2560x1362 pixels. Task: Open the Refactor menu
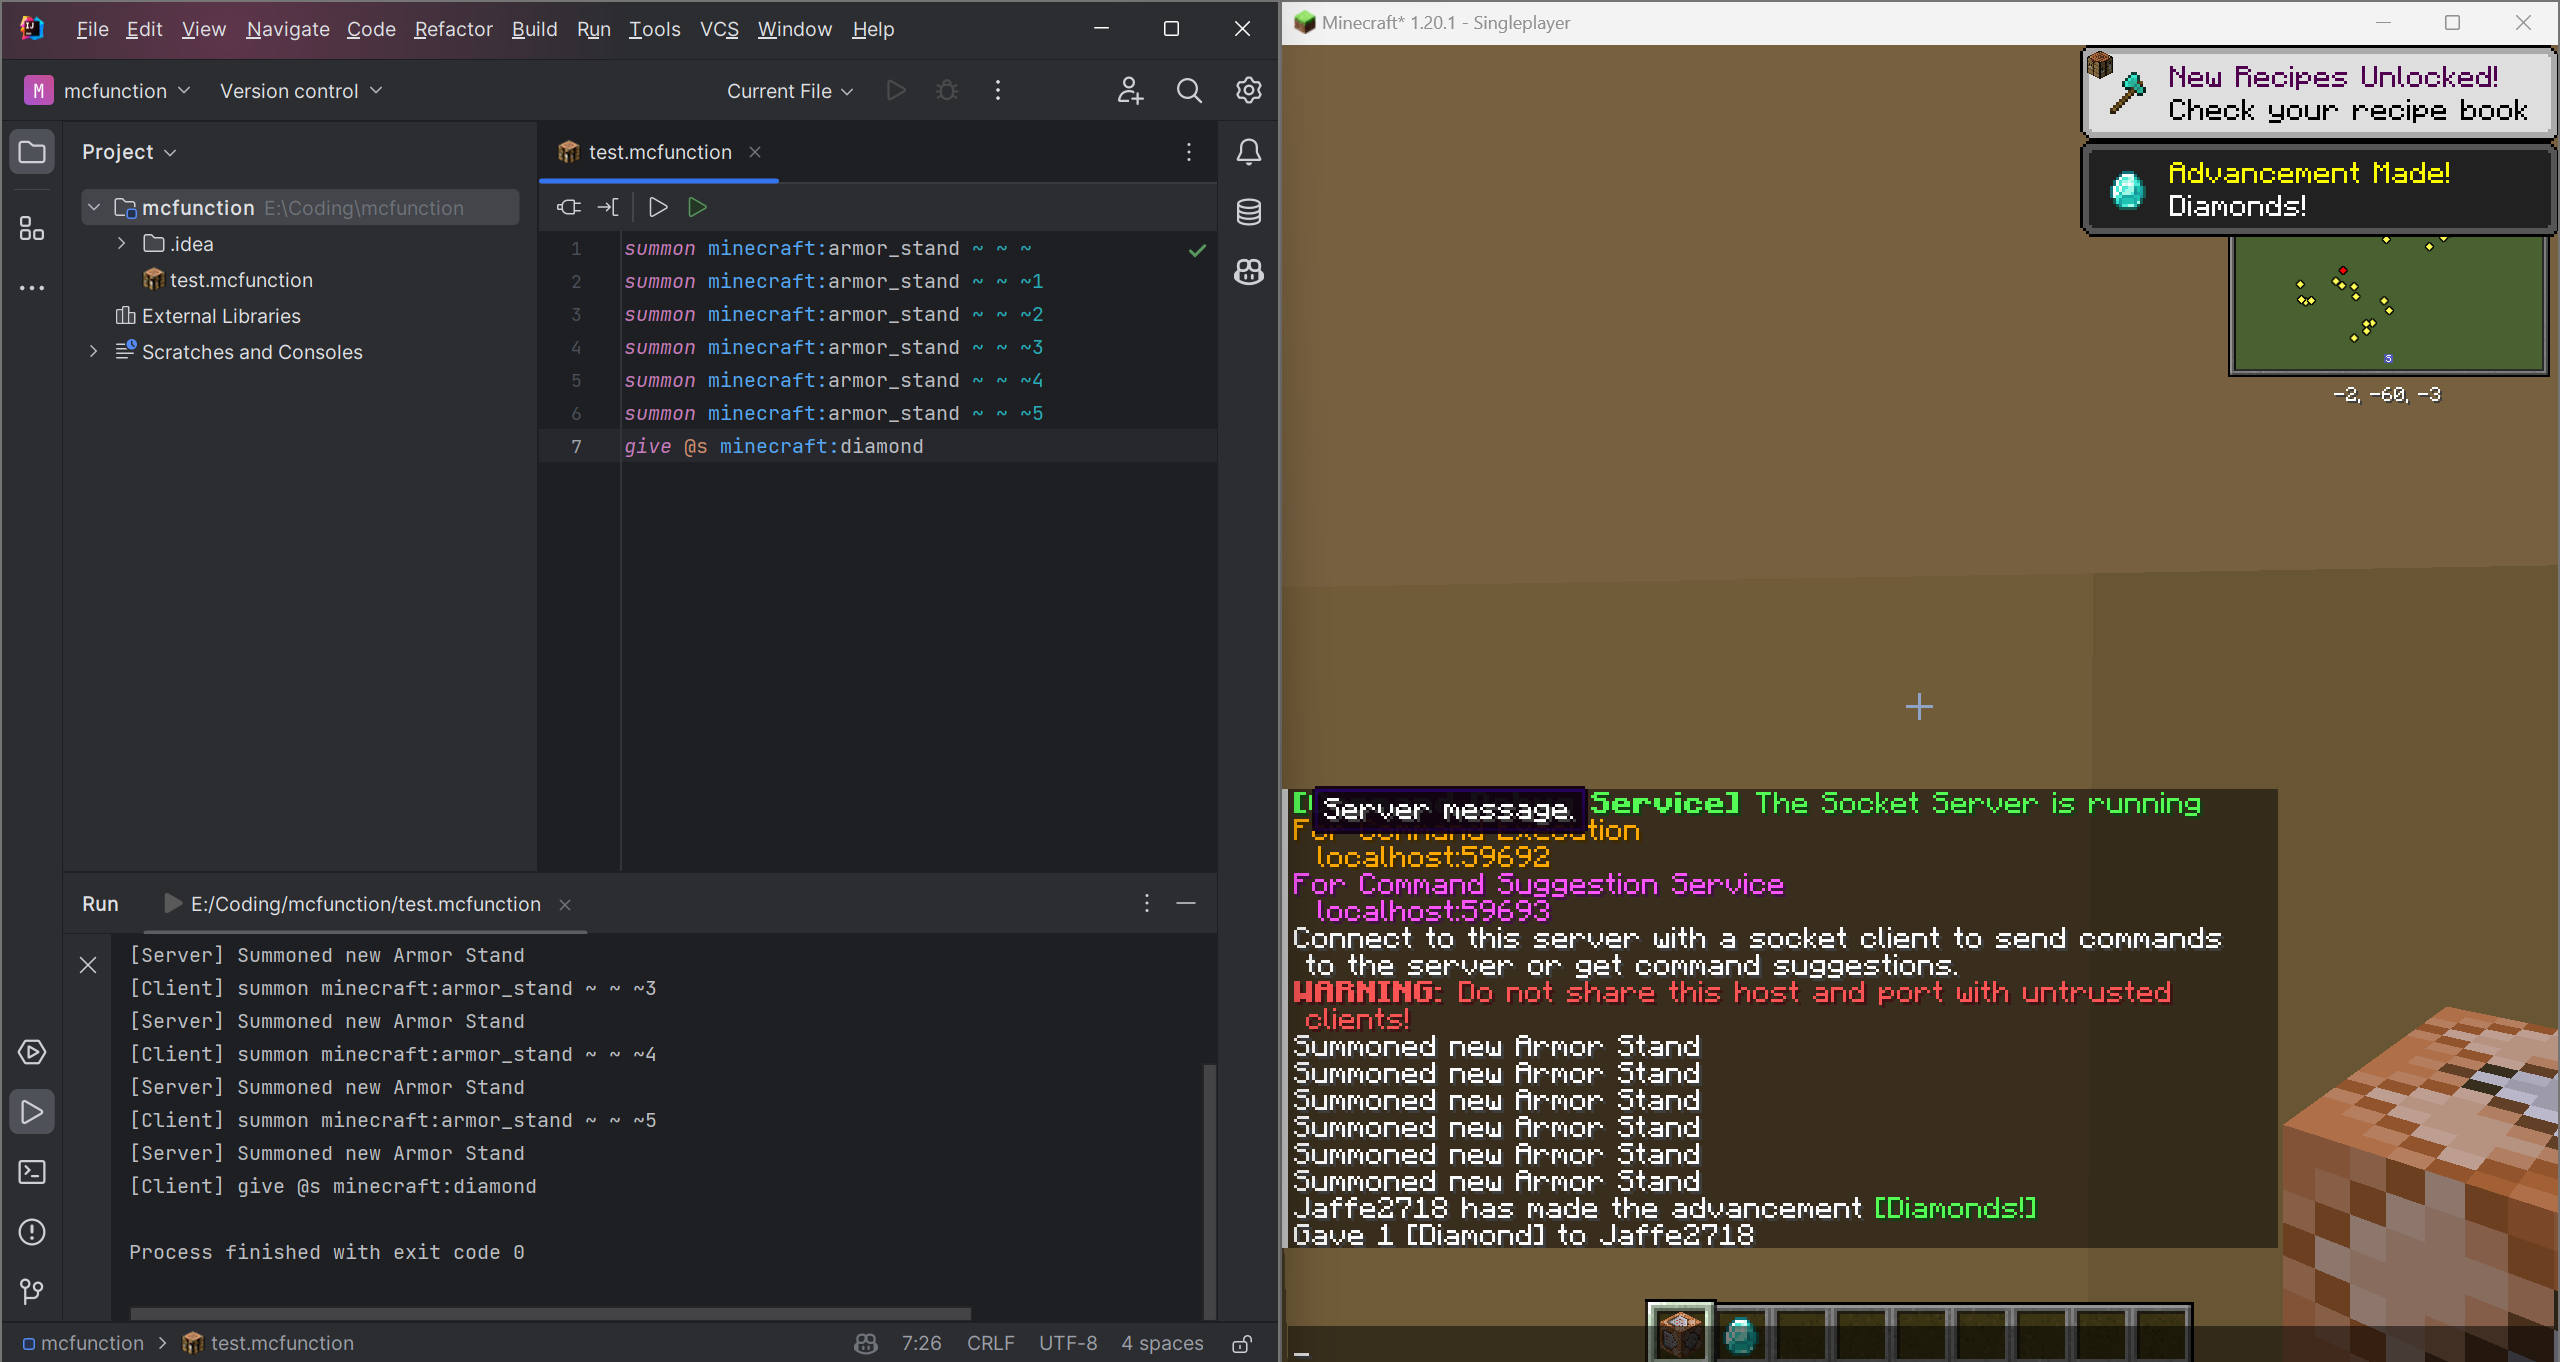click(x=453, y=29)
